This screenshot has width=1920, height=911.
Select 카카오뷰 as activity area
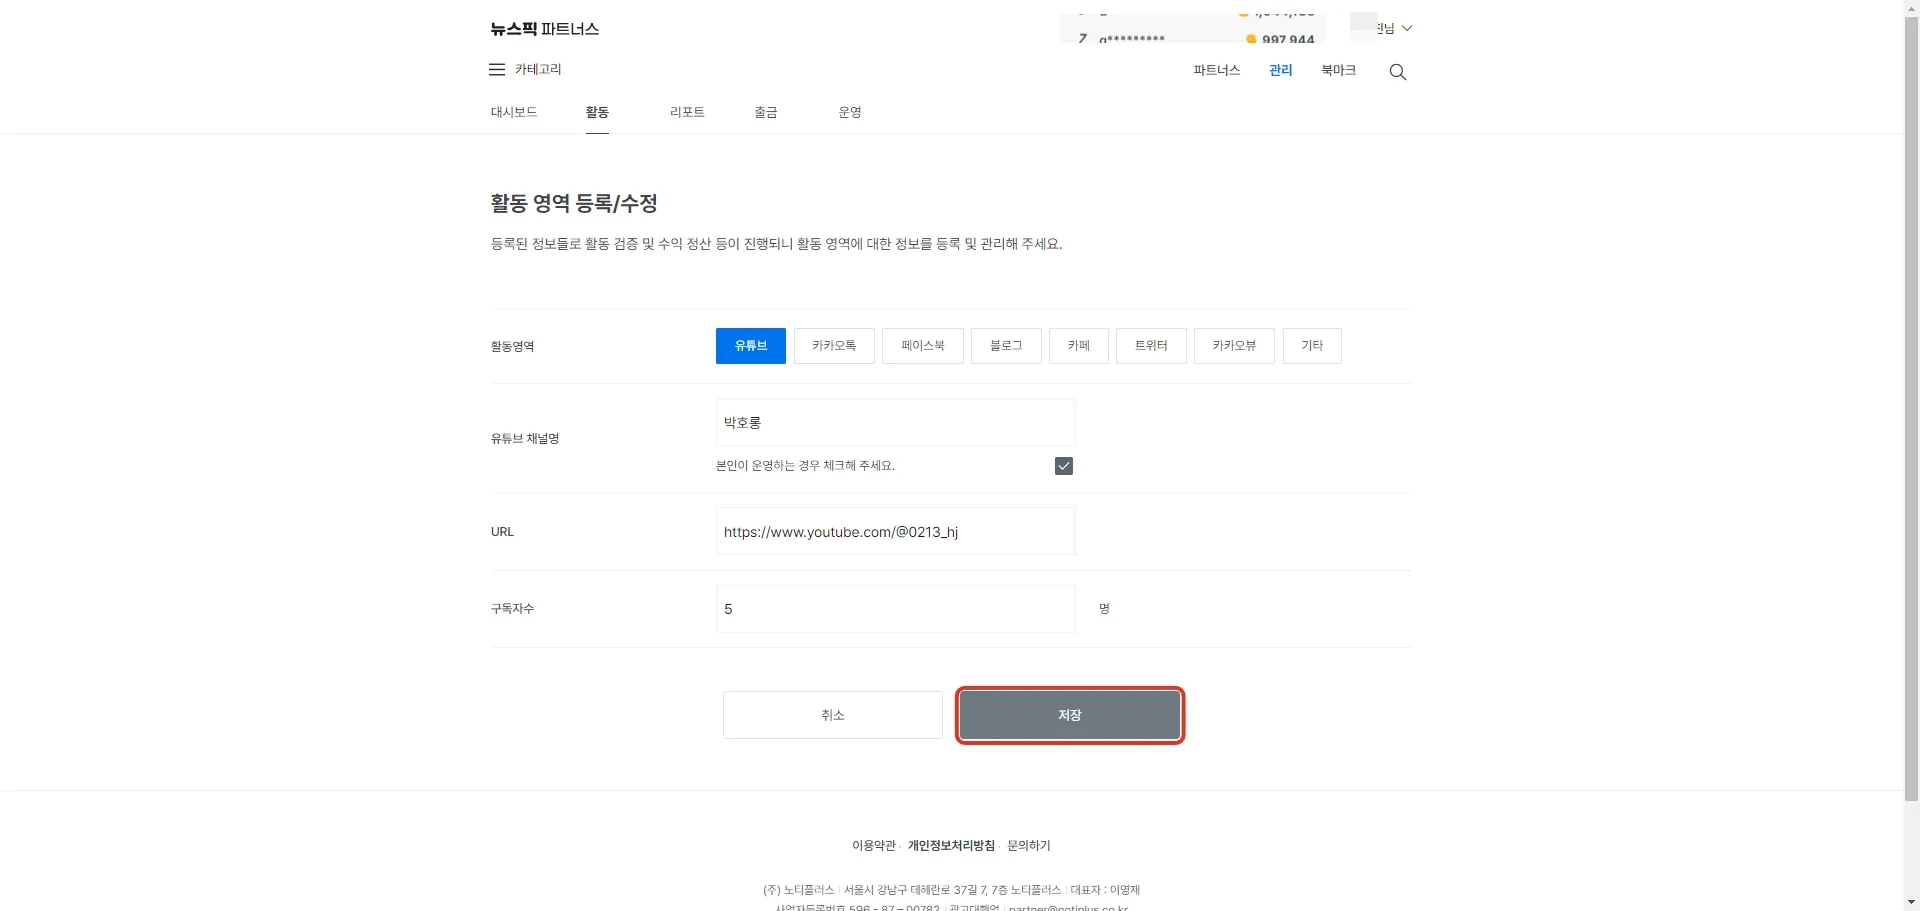(x=1234, y=346)
